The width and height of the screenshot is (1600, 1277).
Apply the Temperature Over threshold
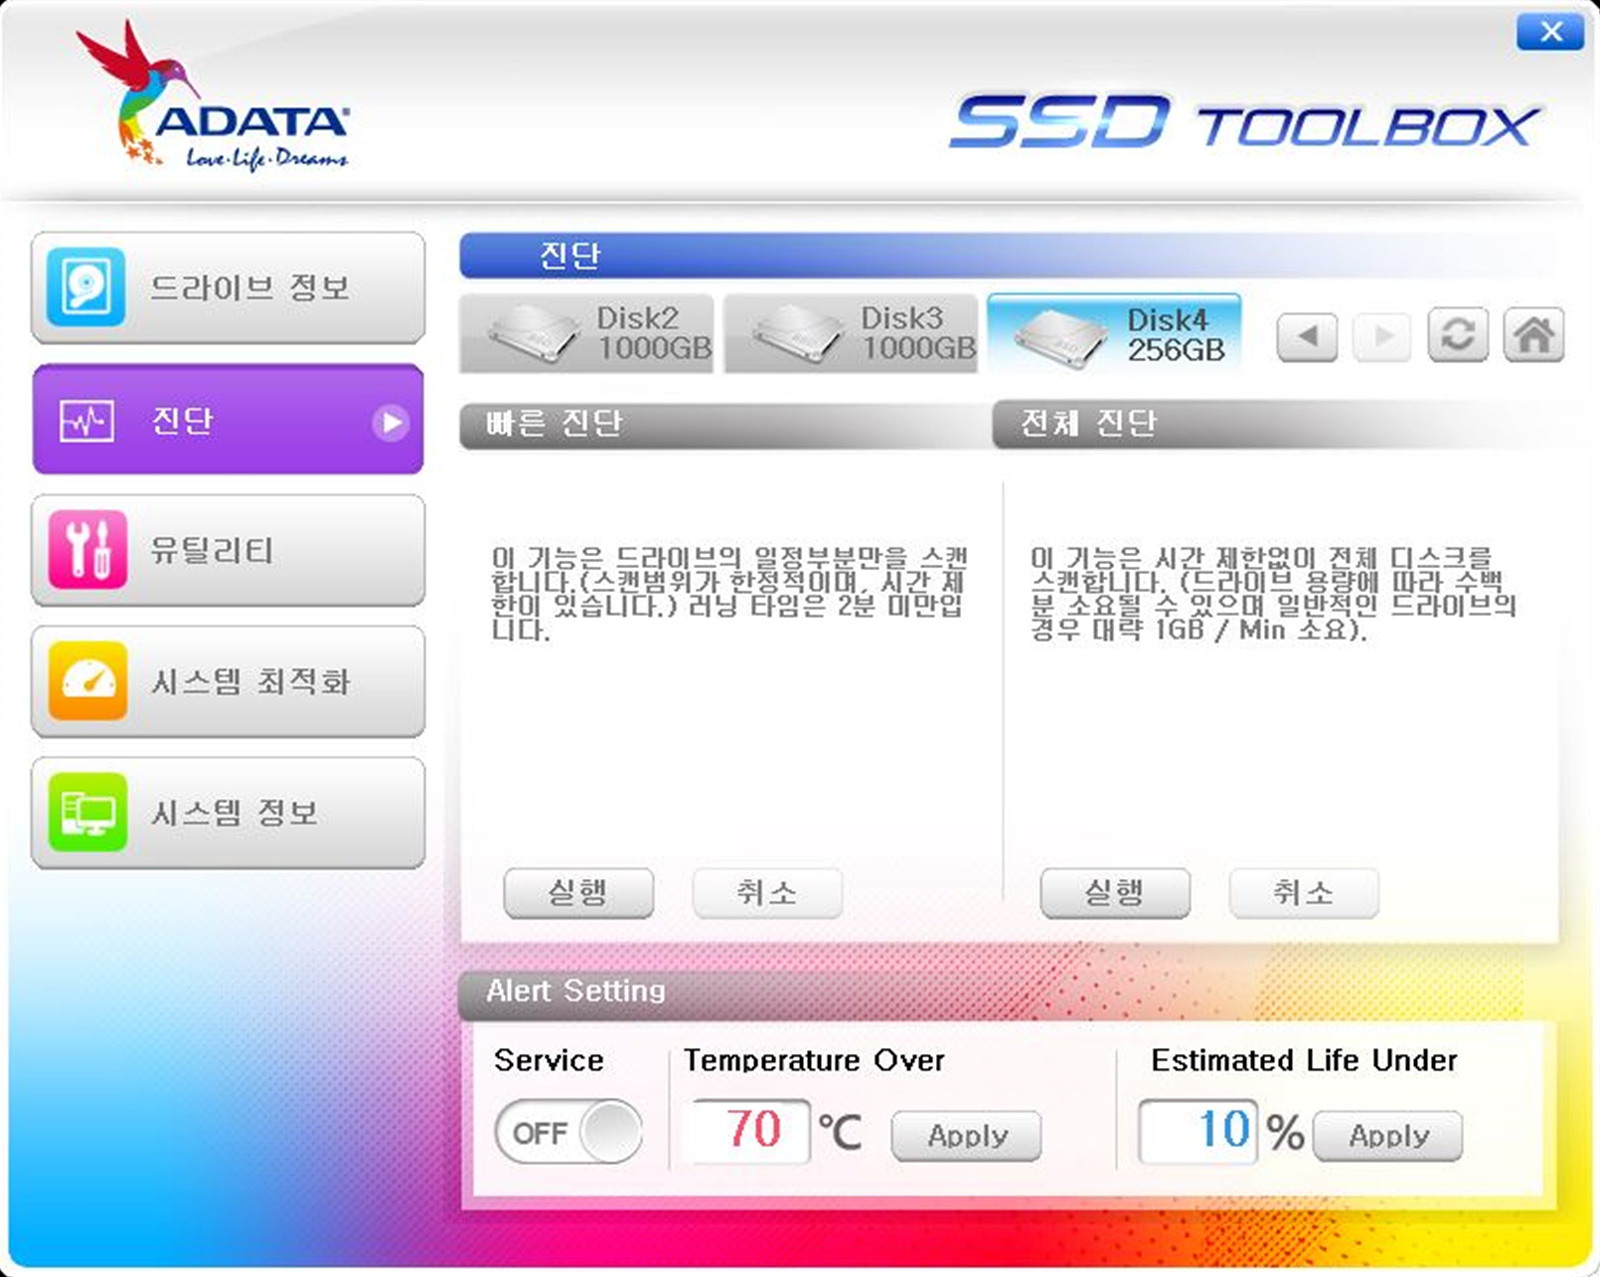pos(966,1135)
